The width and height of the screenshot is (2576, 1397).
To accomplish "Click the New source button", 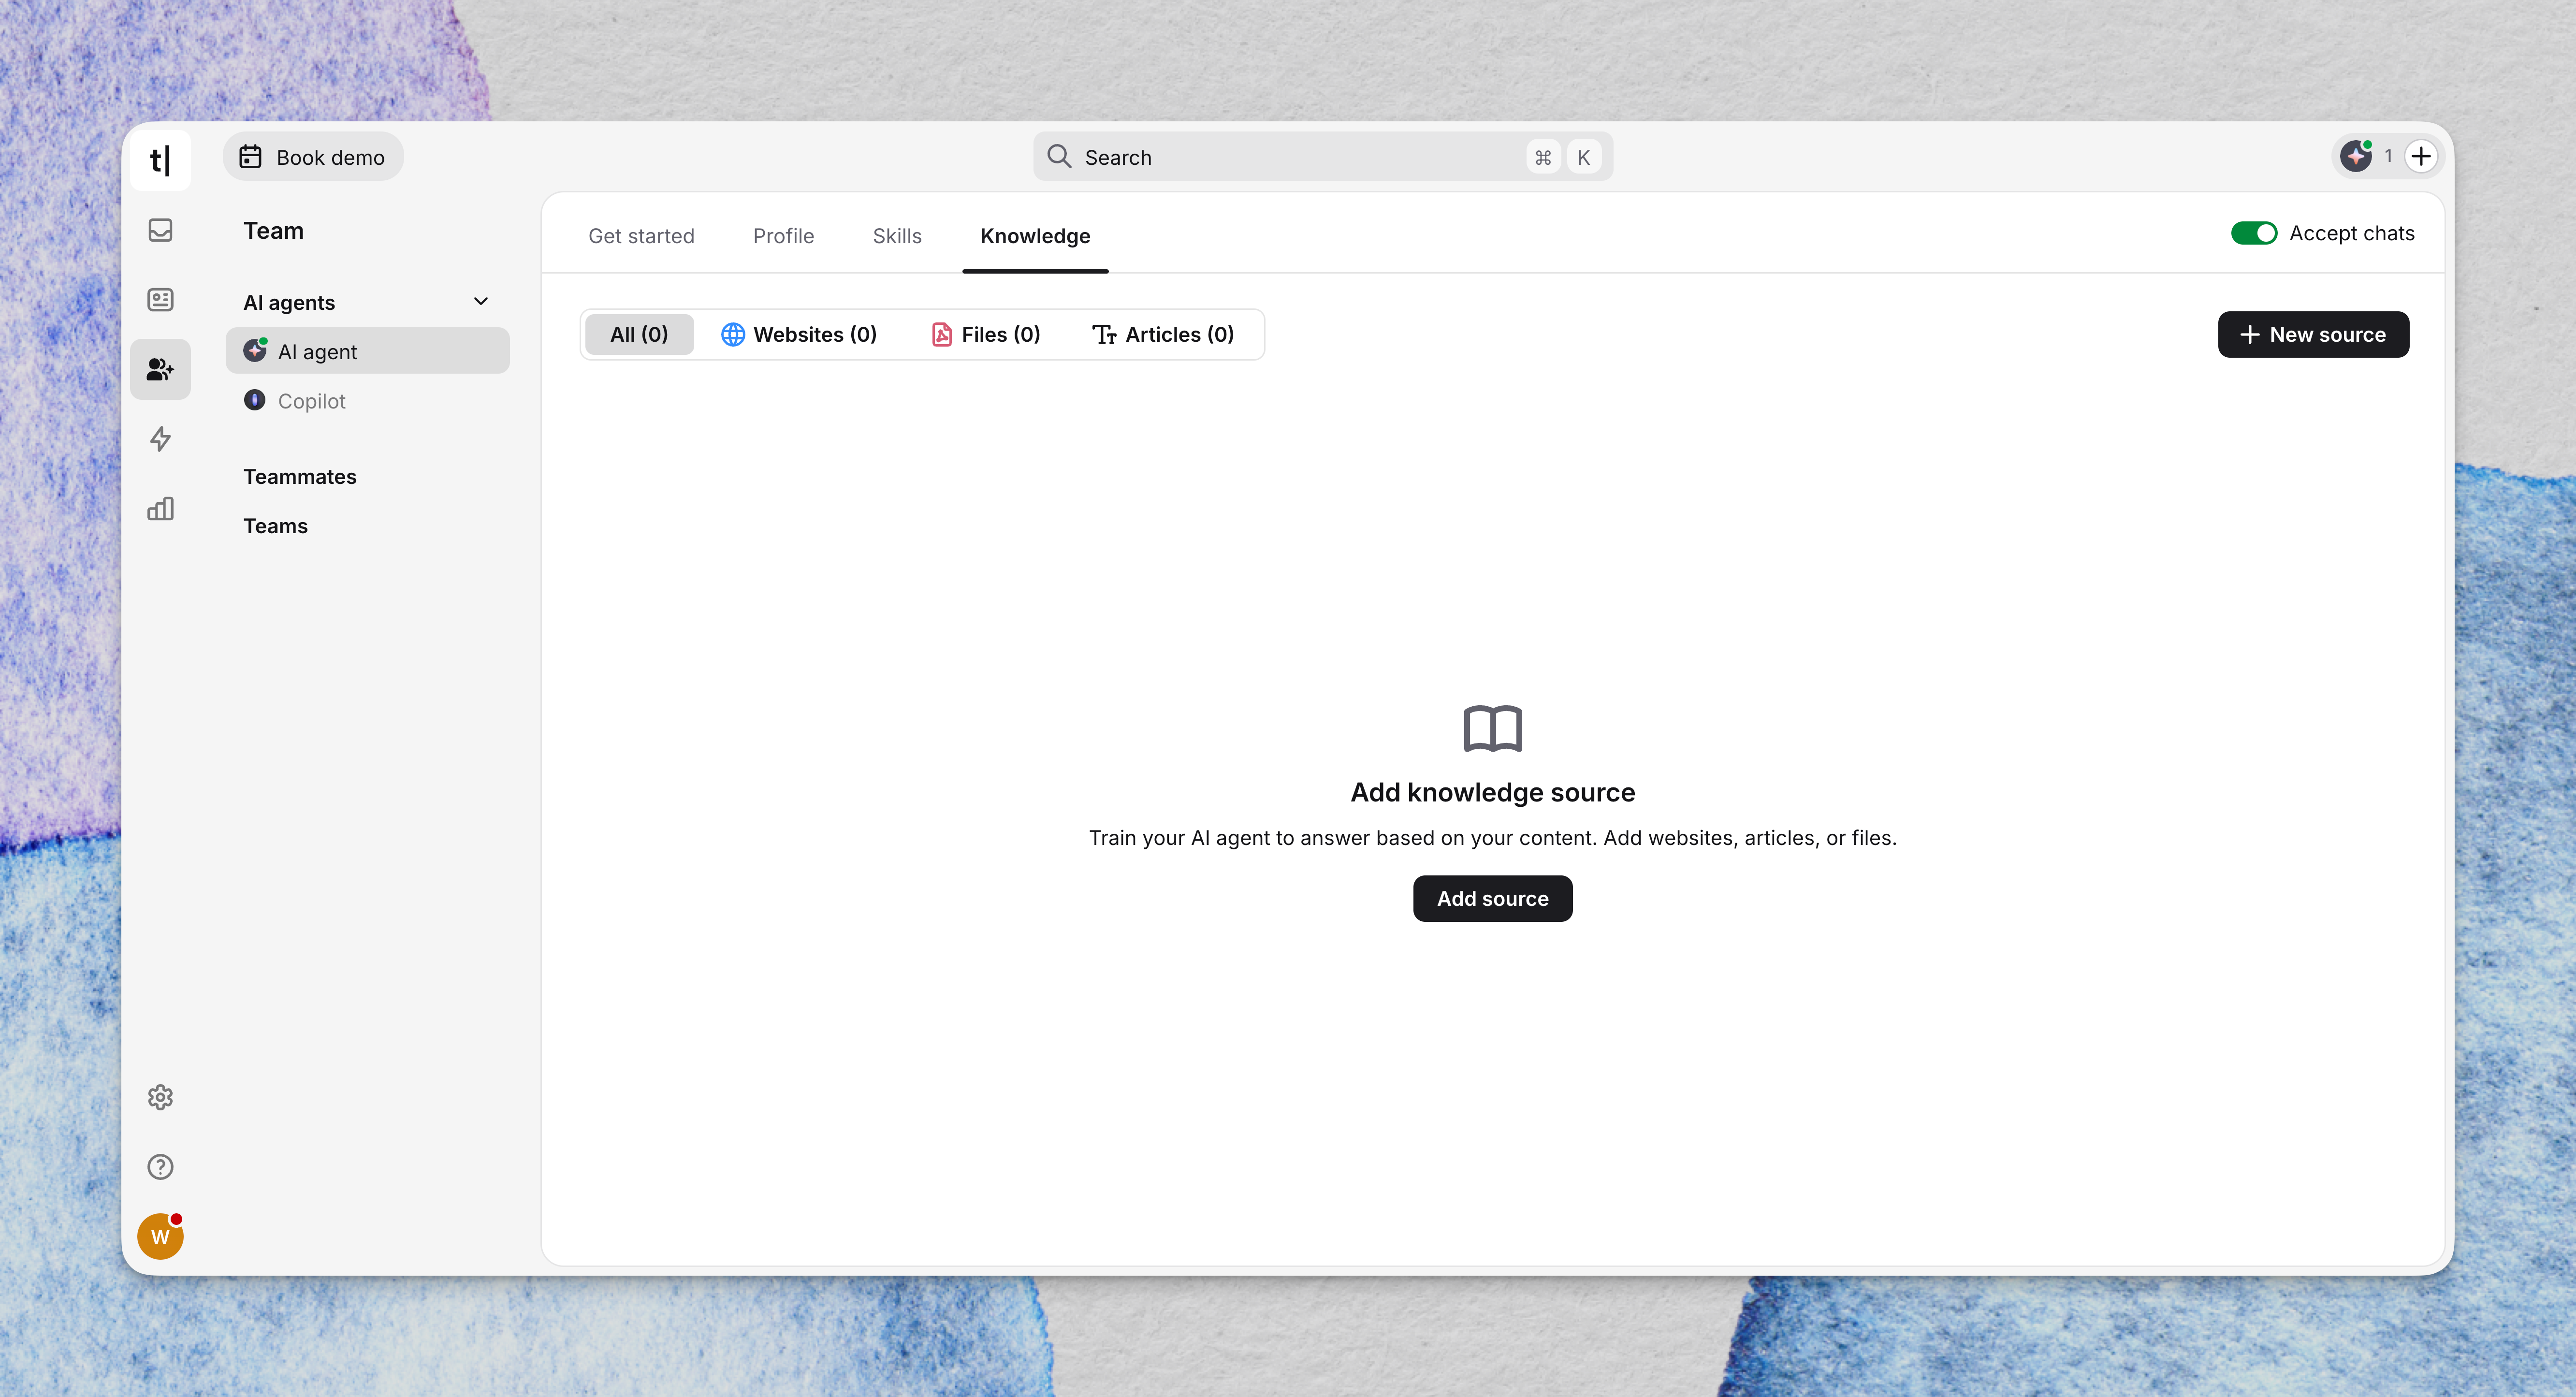I will 2312,334.
